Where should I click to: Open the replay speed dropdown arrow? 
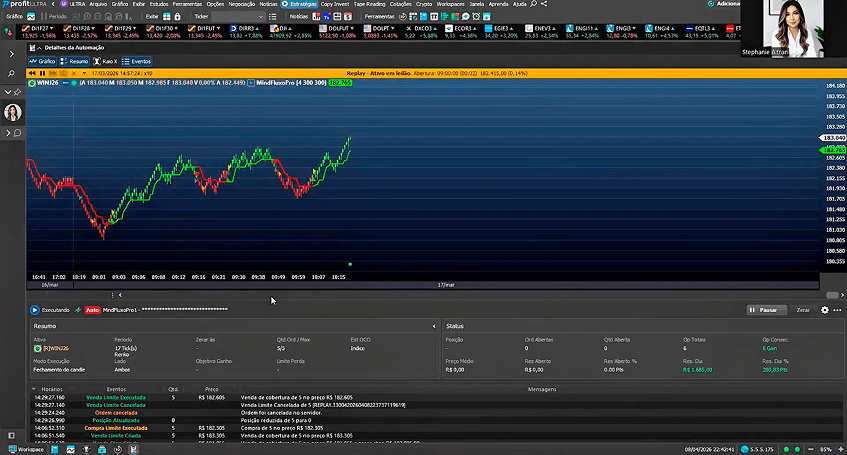(x=84, y=73)
